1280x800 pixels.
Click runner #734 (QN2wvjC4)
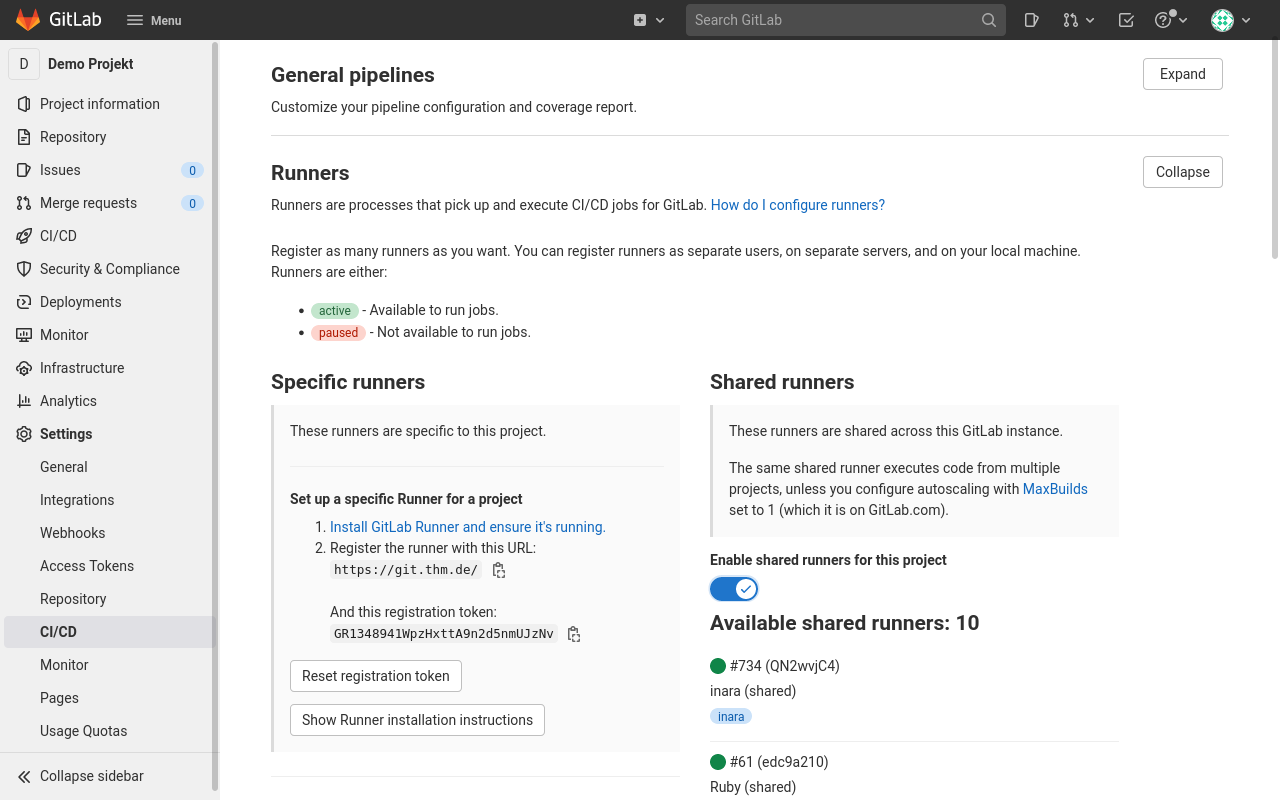click(785, 666)
